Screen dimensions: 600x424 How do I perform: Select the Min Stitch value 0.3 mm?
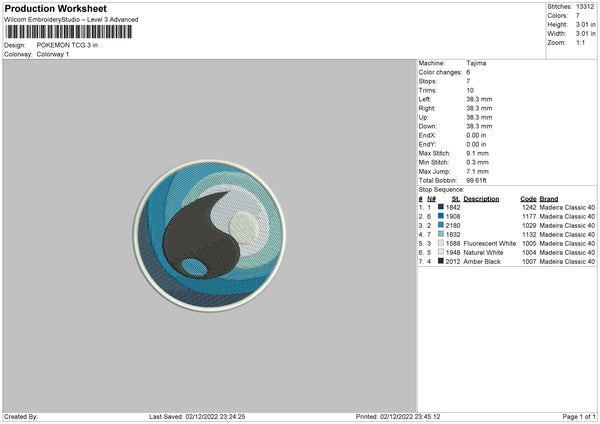click(x=477, y=163)
